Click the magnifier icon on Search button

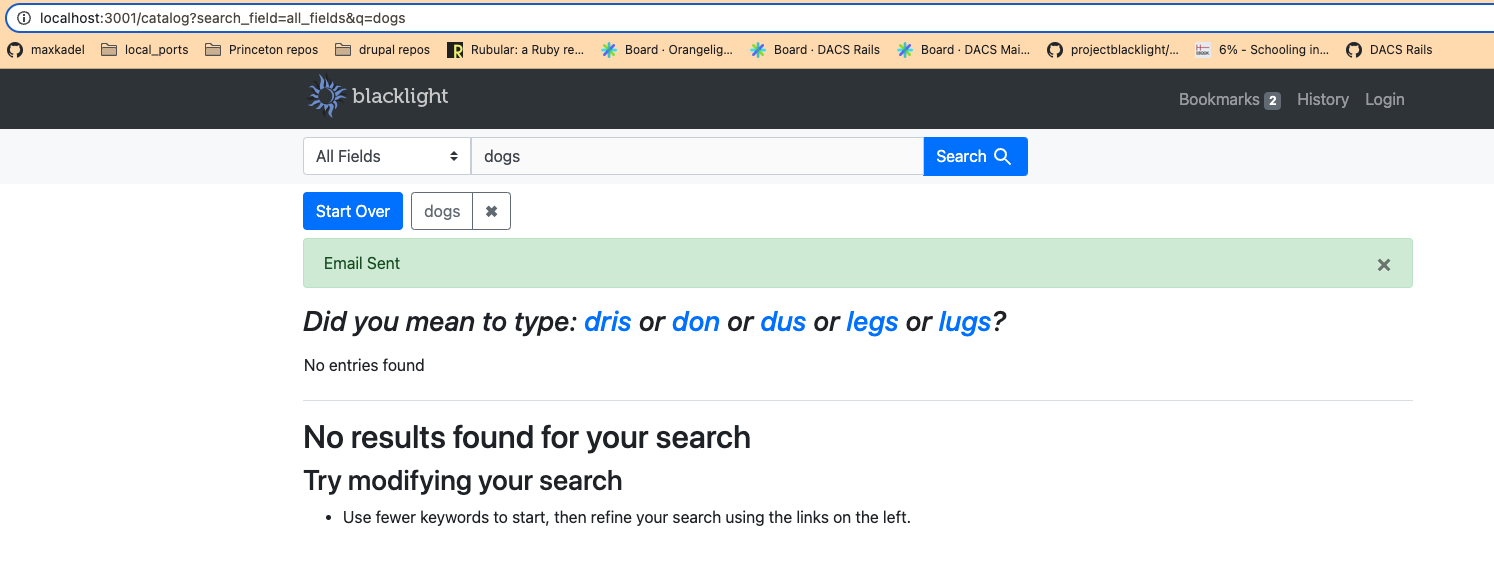(x=1003, y=156)
